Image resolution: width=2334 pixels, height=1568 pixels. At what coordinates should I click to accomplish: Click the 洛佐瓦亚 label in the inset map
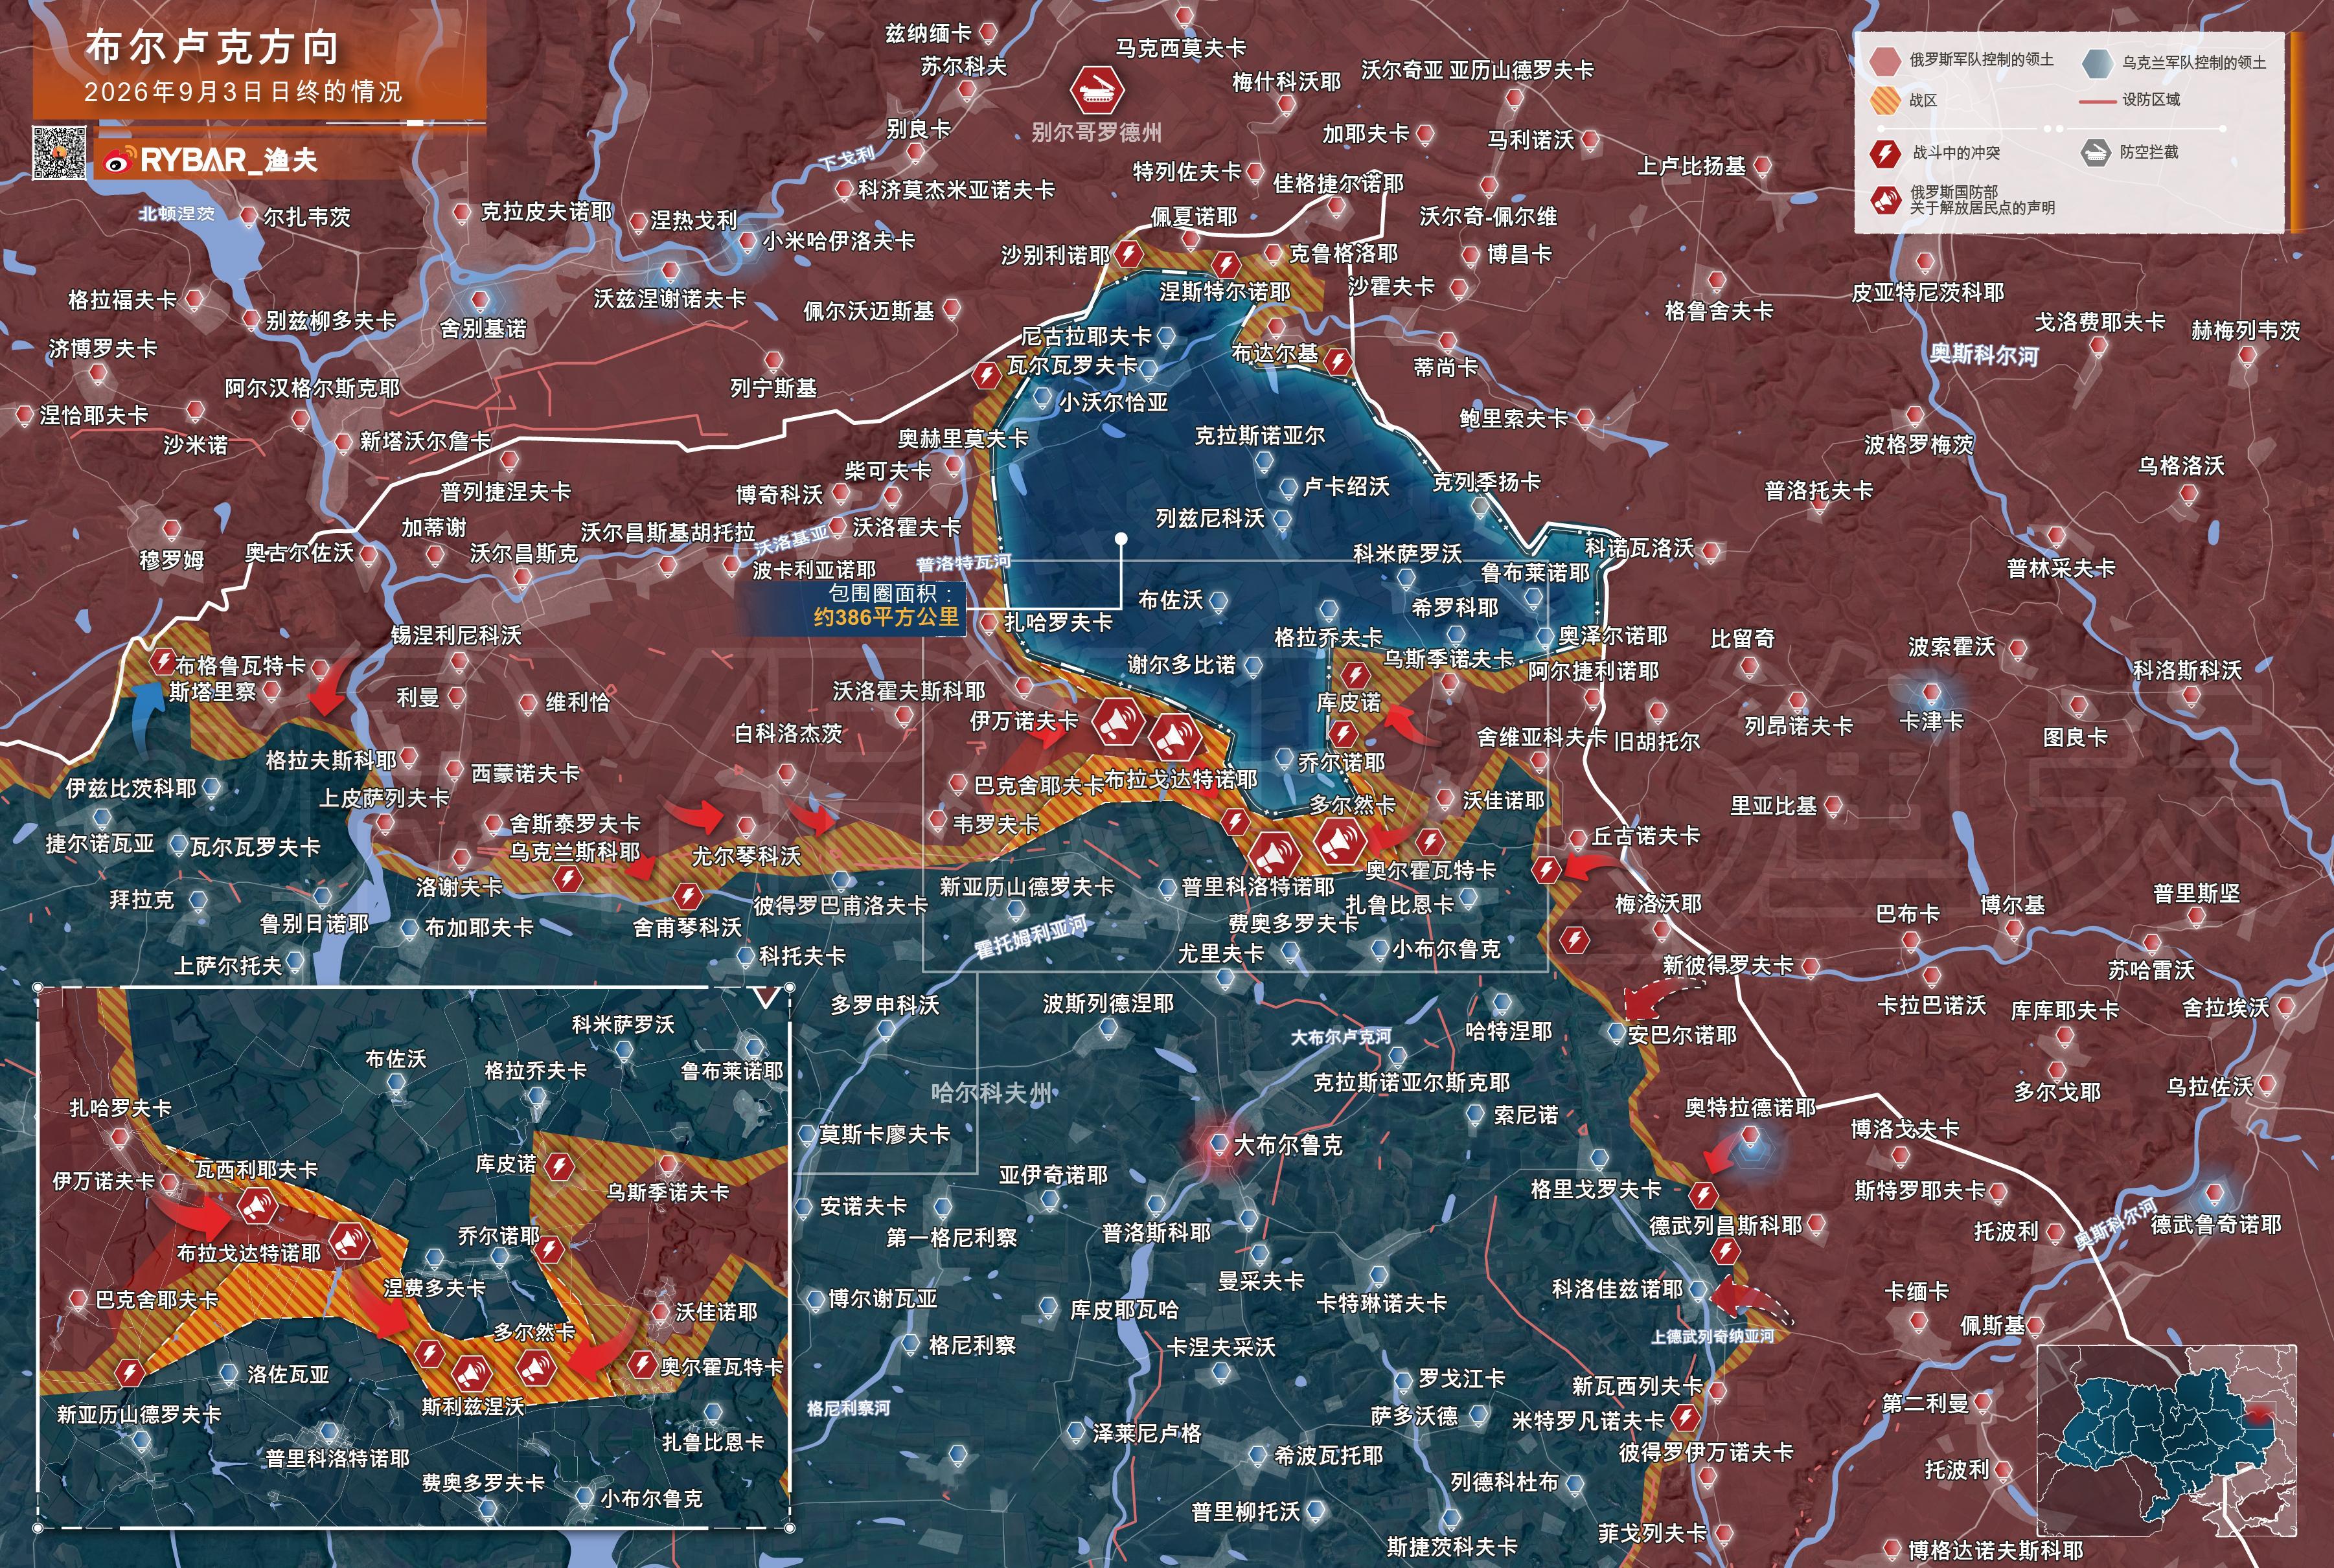coord(289,1374)
